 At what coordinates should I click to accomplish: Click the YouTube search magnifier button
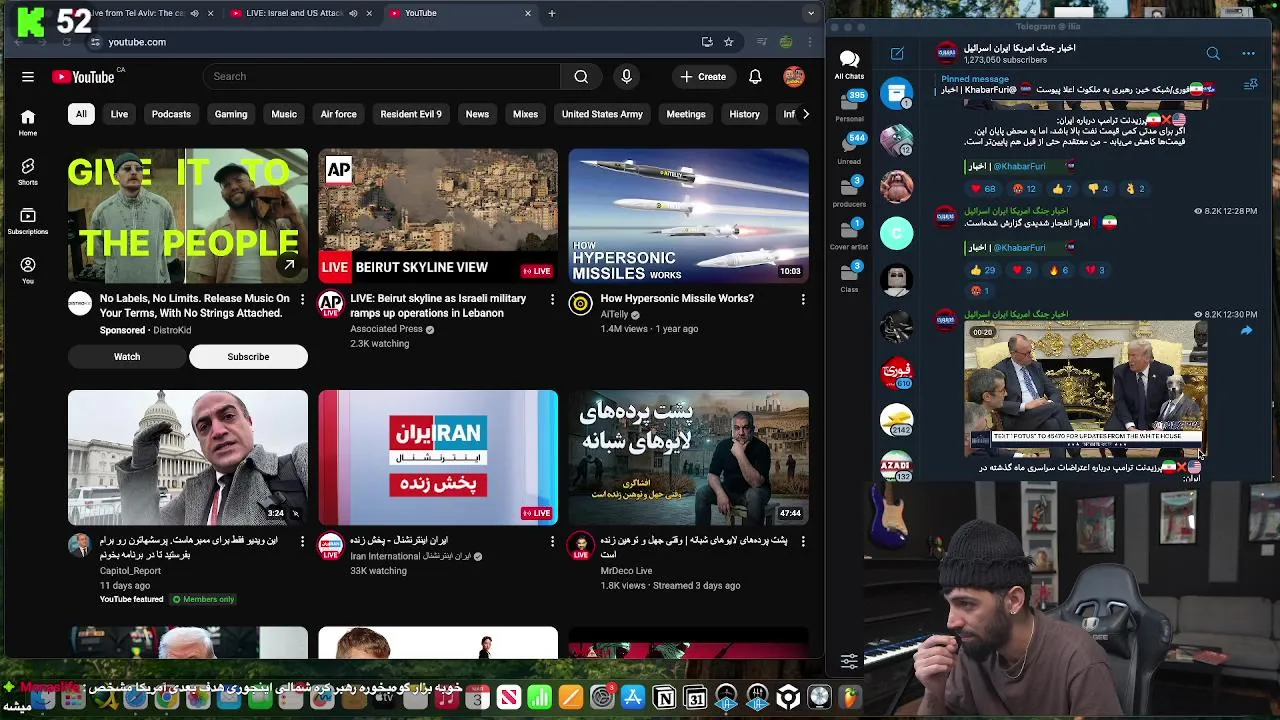(x=581, y=76)
